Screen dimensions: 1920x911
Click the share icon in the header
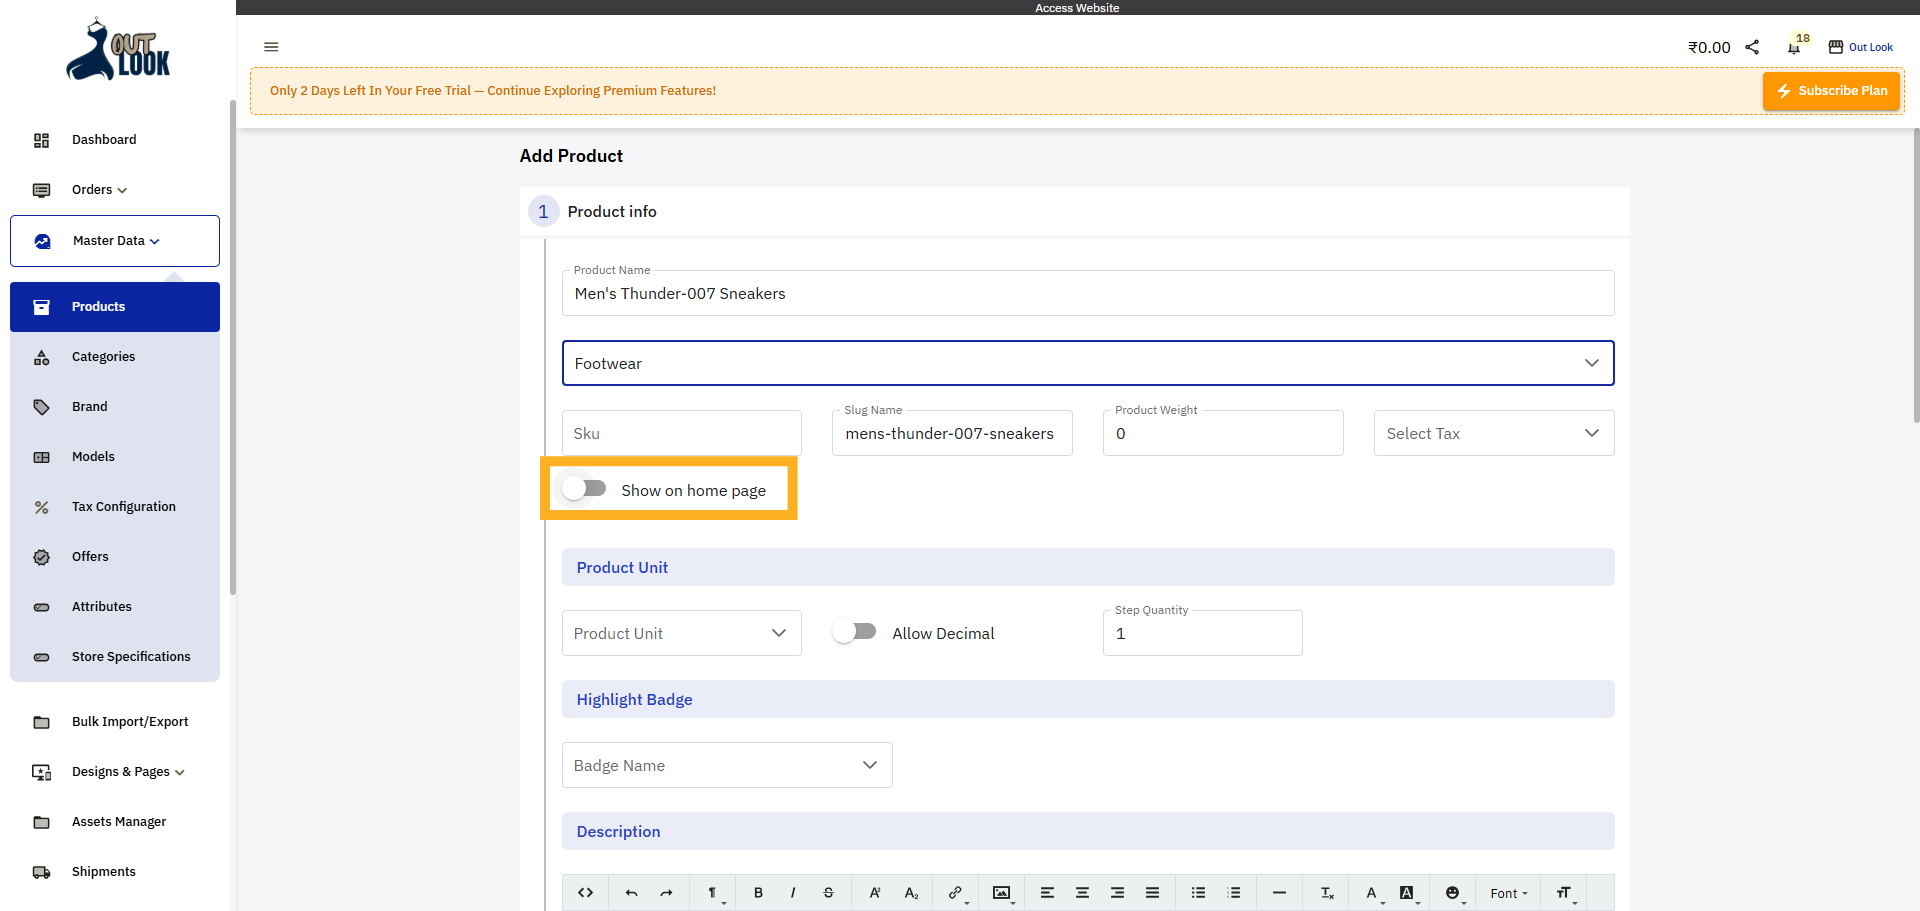[1752, 47]
